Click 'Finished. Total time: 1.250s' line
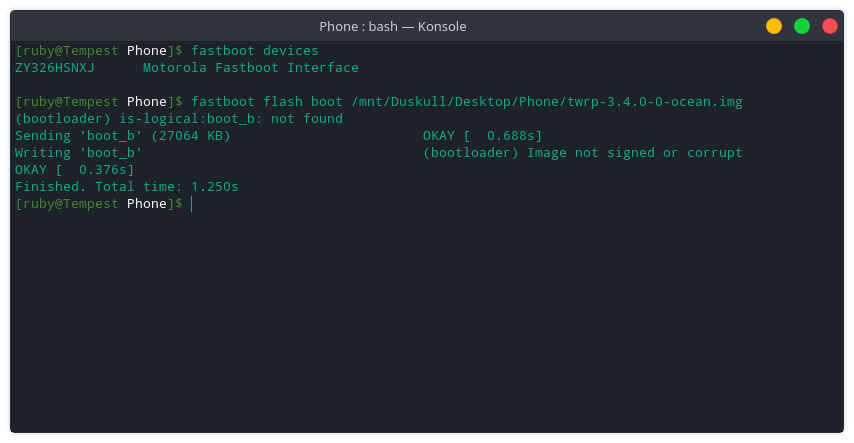The image size is (854, 443). click(x=126, y=186)
